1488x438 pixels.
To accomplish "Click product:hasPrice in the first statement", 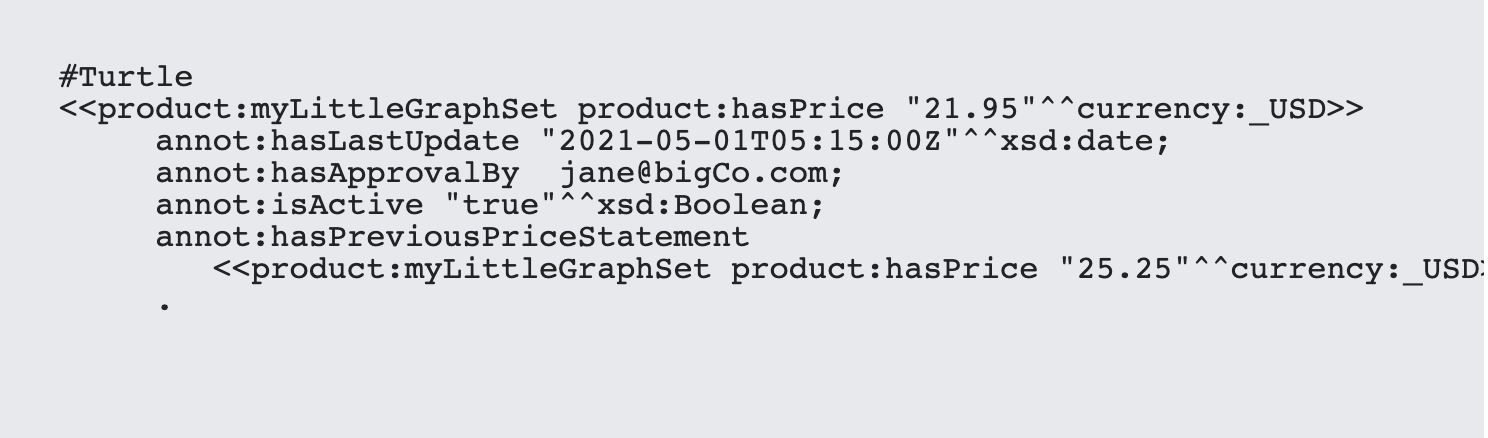I will click(731, 108).
